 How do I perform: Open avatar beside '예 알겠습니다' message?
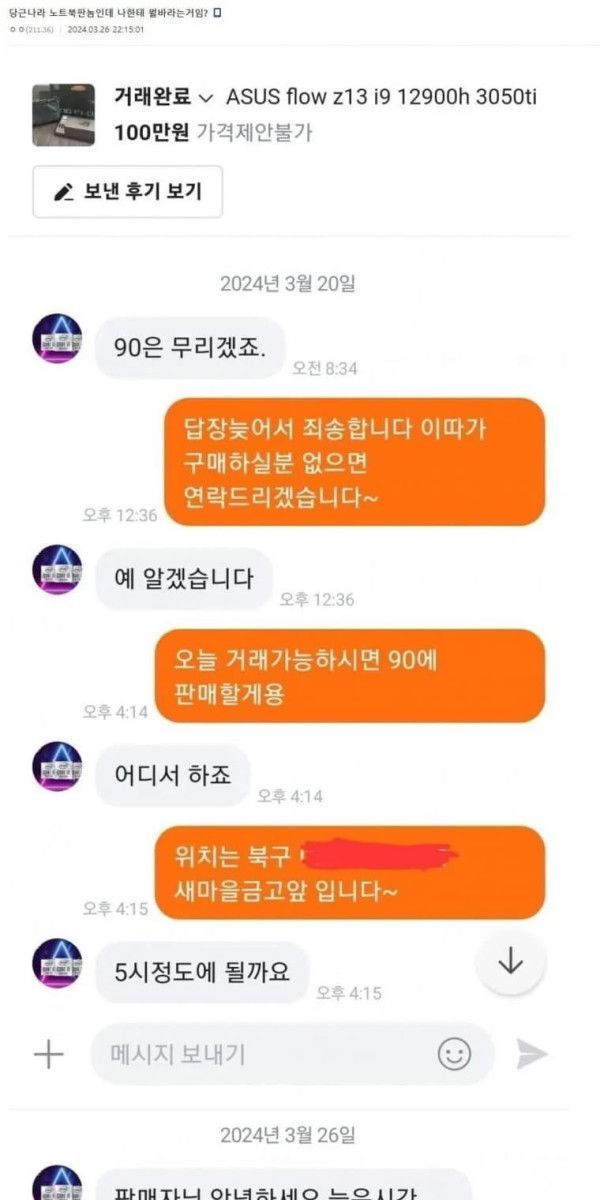click(57, 570)
